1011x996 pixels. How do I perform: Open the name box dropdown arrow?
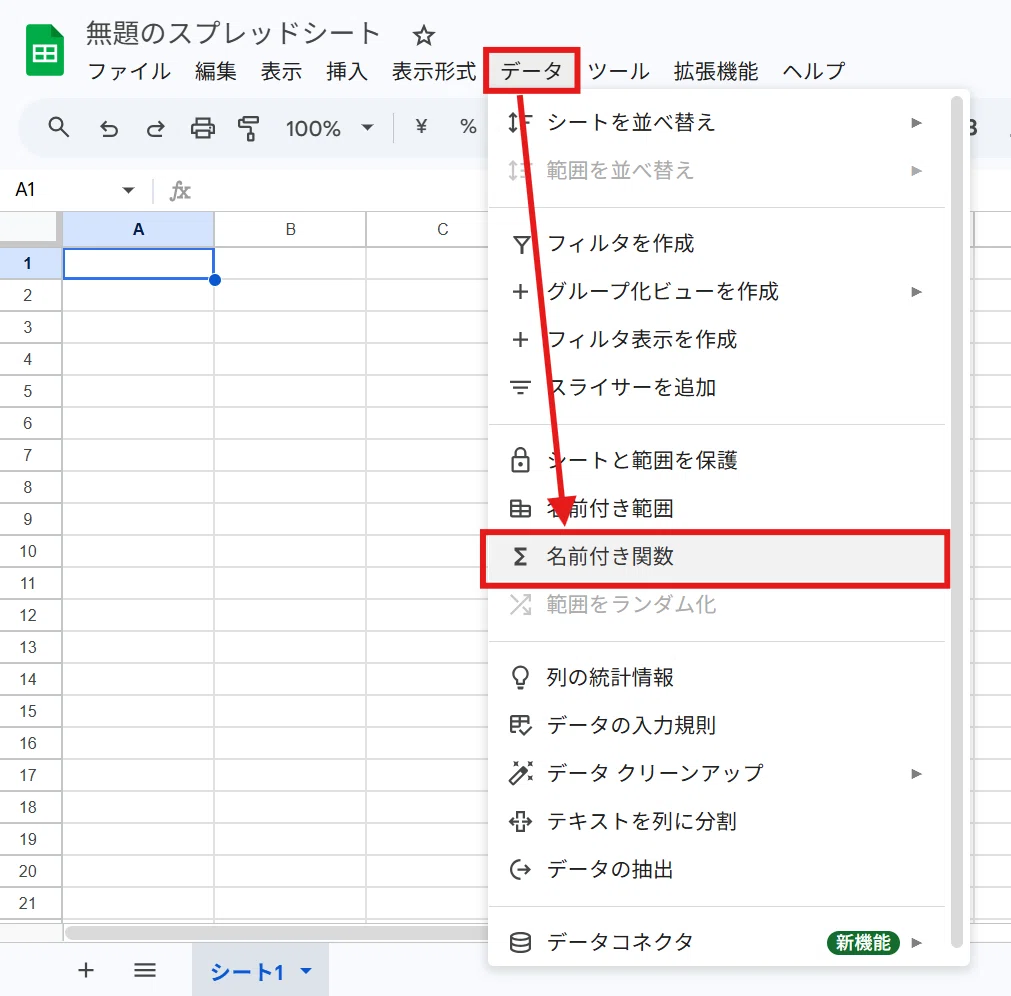(x=128, y=190)
